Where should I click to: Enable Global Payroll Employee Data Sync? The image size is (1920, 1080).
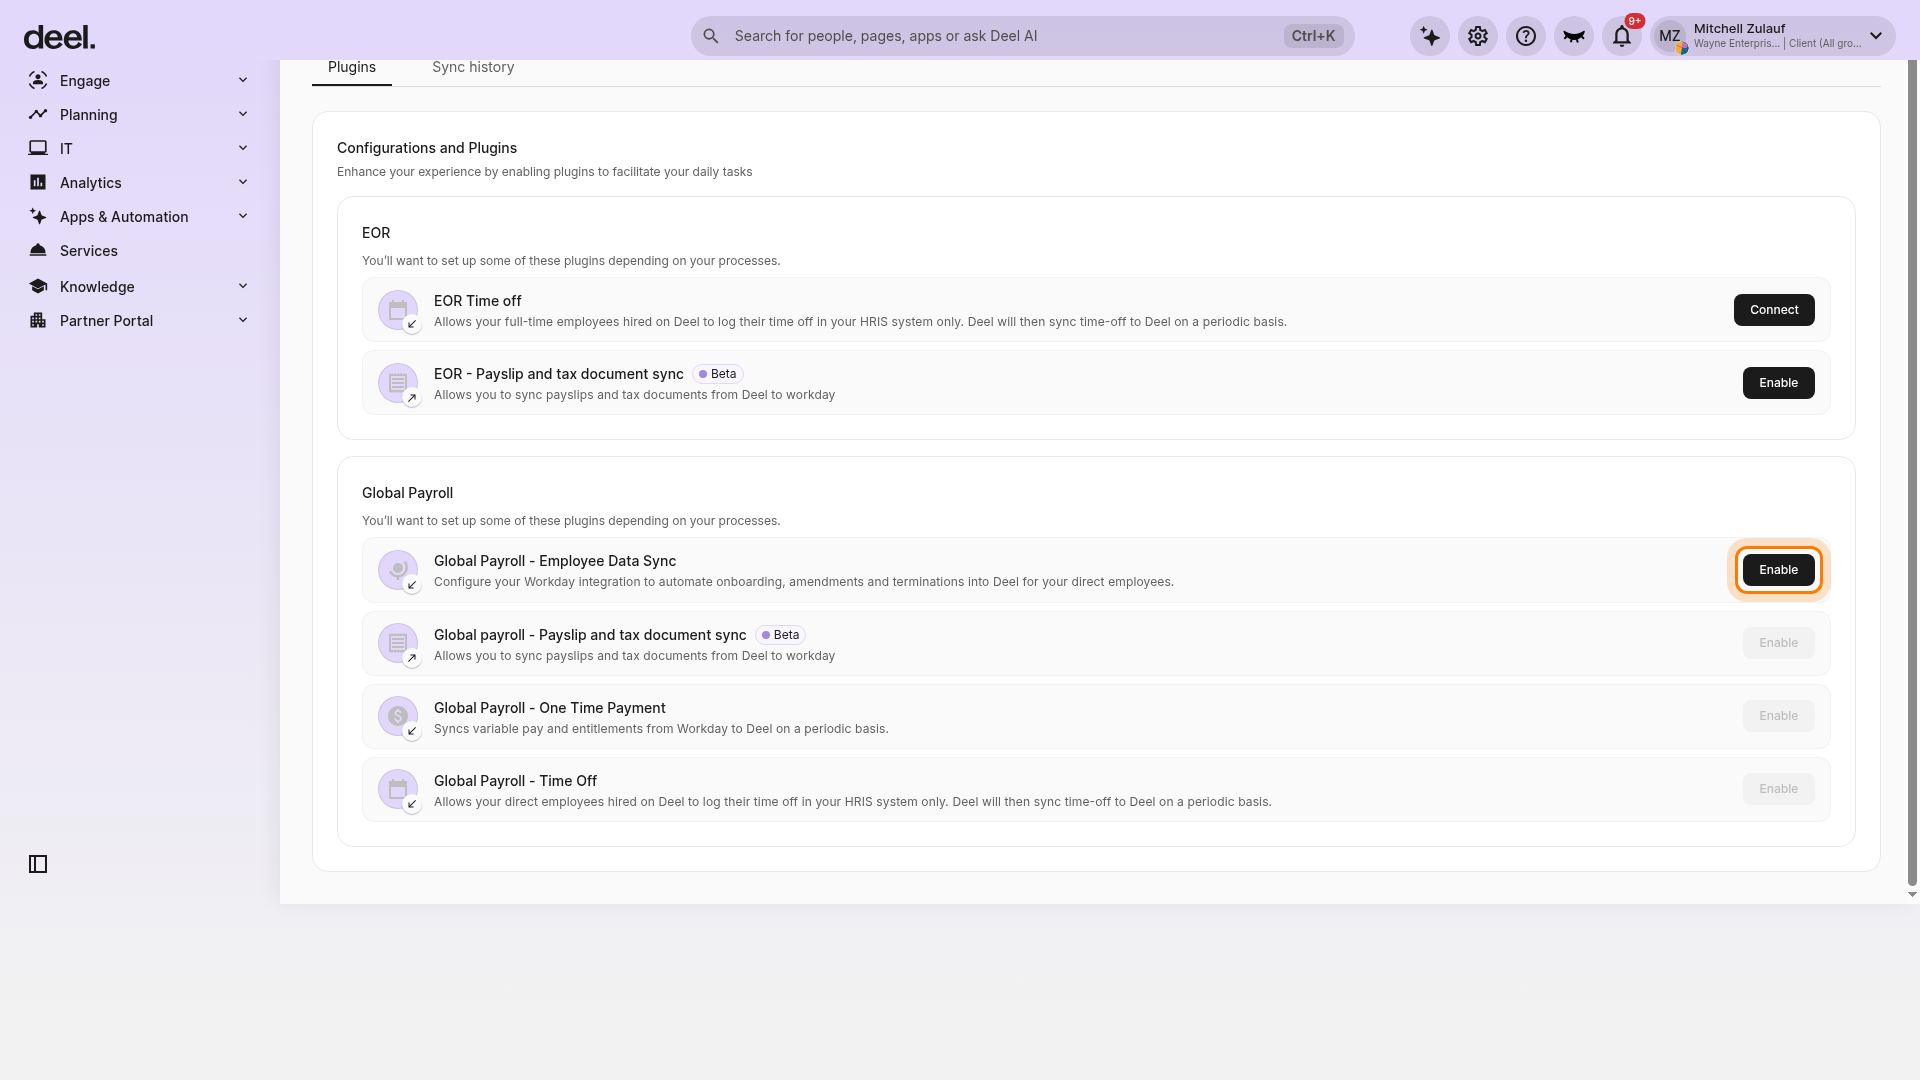[x=1778, y=570]
